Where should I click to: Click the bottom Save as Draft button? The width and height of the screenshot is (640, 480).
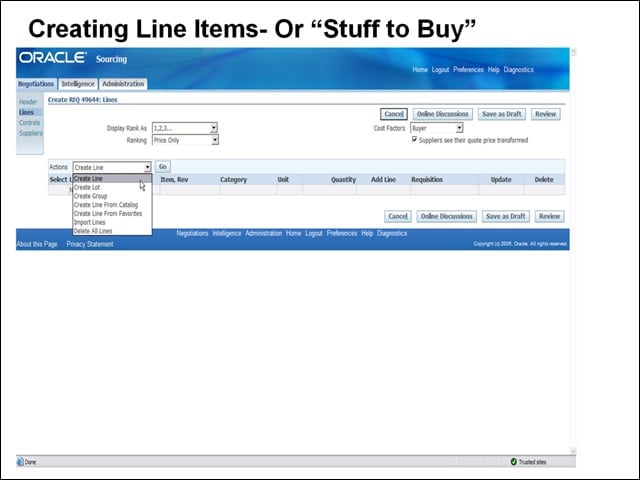[506, 216]
